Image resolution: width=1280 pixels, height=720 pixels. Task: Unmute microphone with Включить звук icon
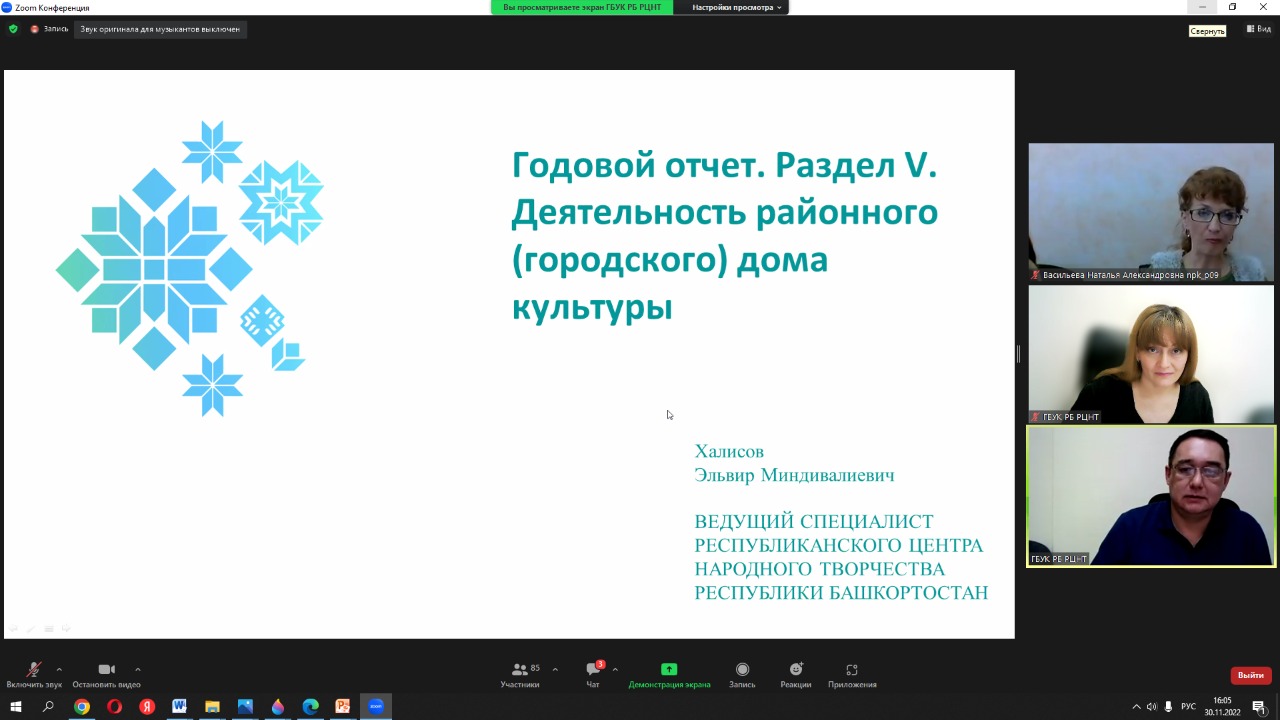coord(34,670)
